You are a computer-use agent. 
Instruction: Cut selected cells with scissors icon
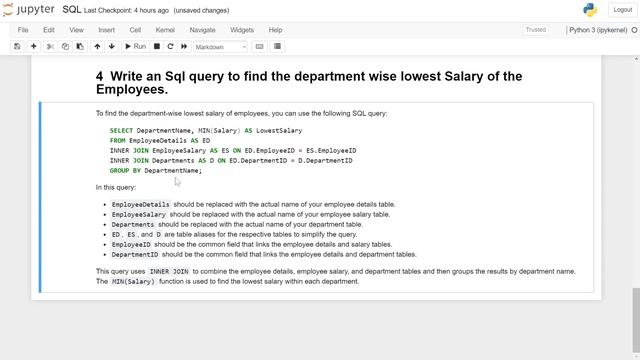(x=50, y=47)
